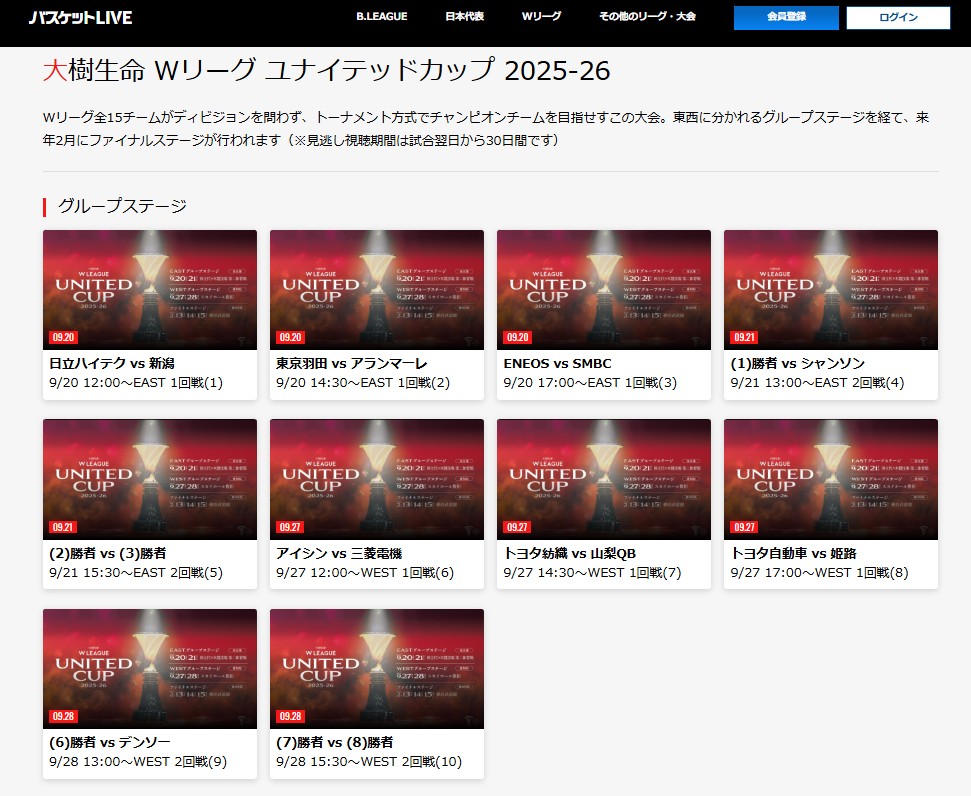This screenshot has height=796, width=971.
Task: Open thumbnail for トヨタ紡織 vs 山梨QB
Action: (x=604, y=479)
